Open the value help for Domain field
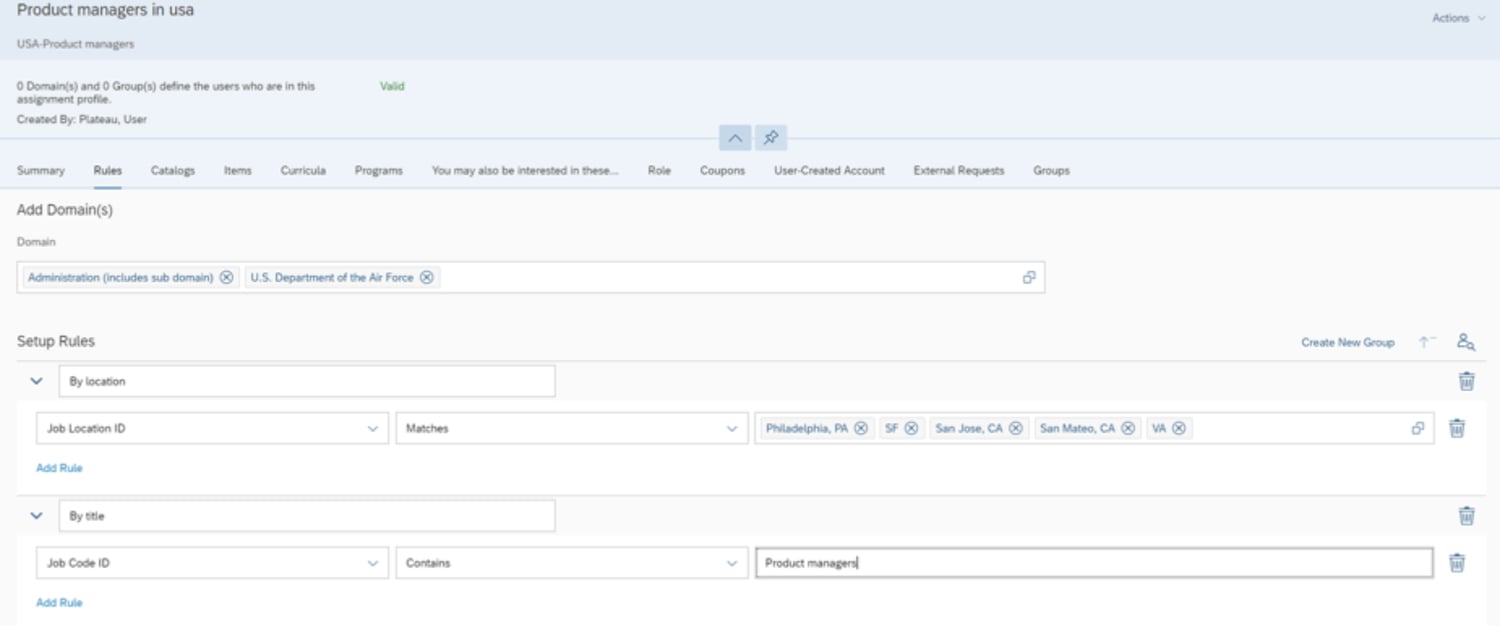 tap(1029, 278)
